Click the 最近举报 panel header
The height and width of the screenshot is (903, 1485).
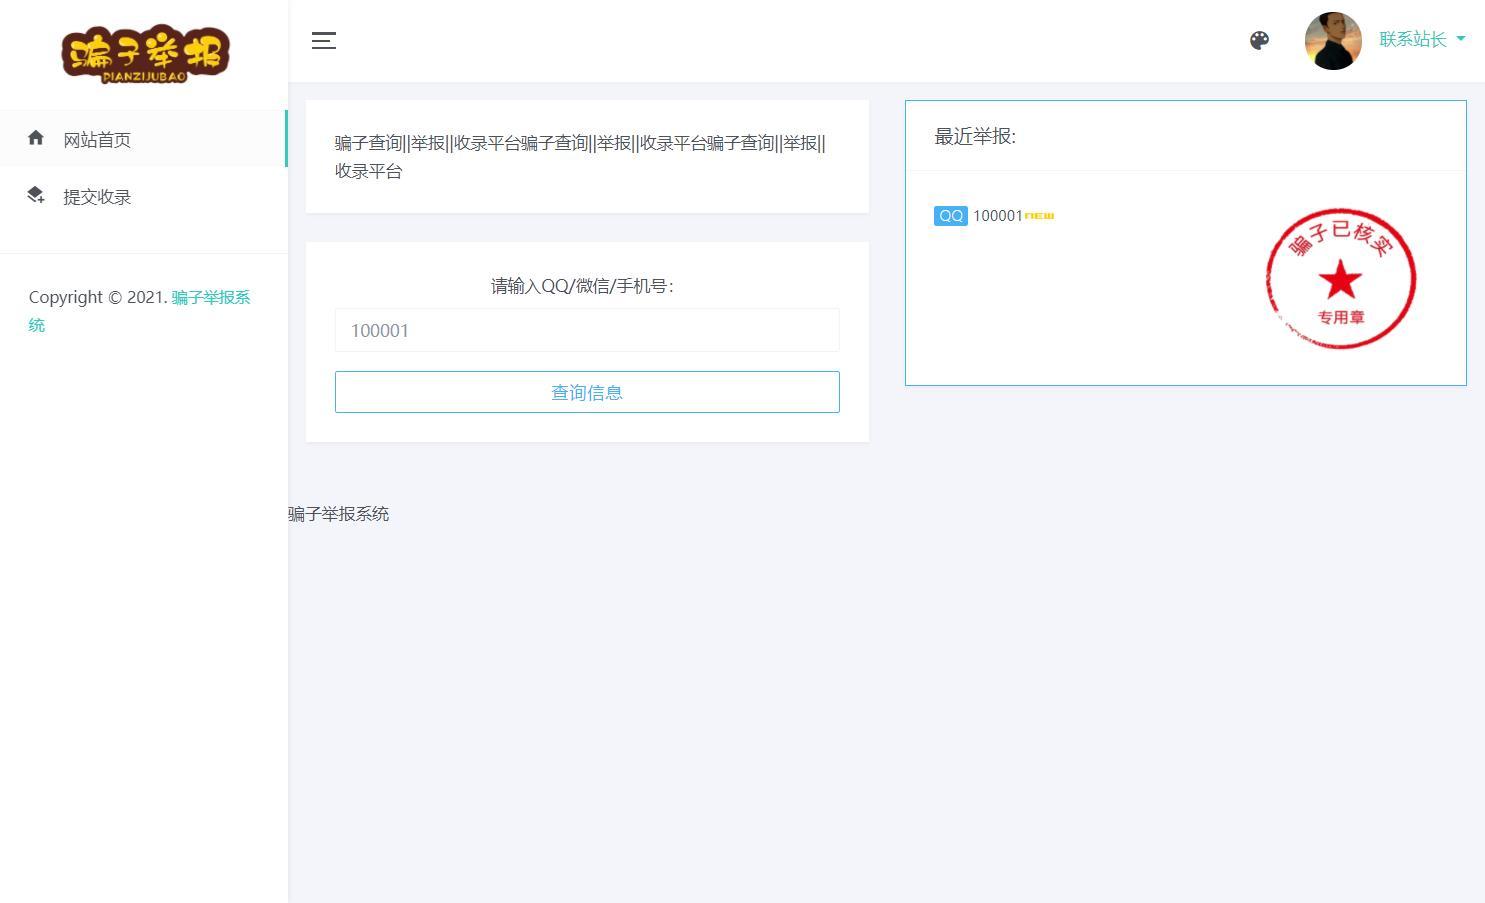(975, 137)
